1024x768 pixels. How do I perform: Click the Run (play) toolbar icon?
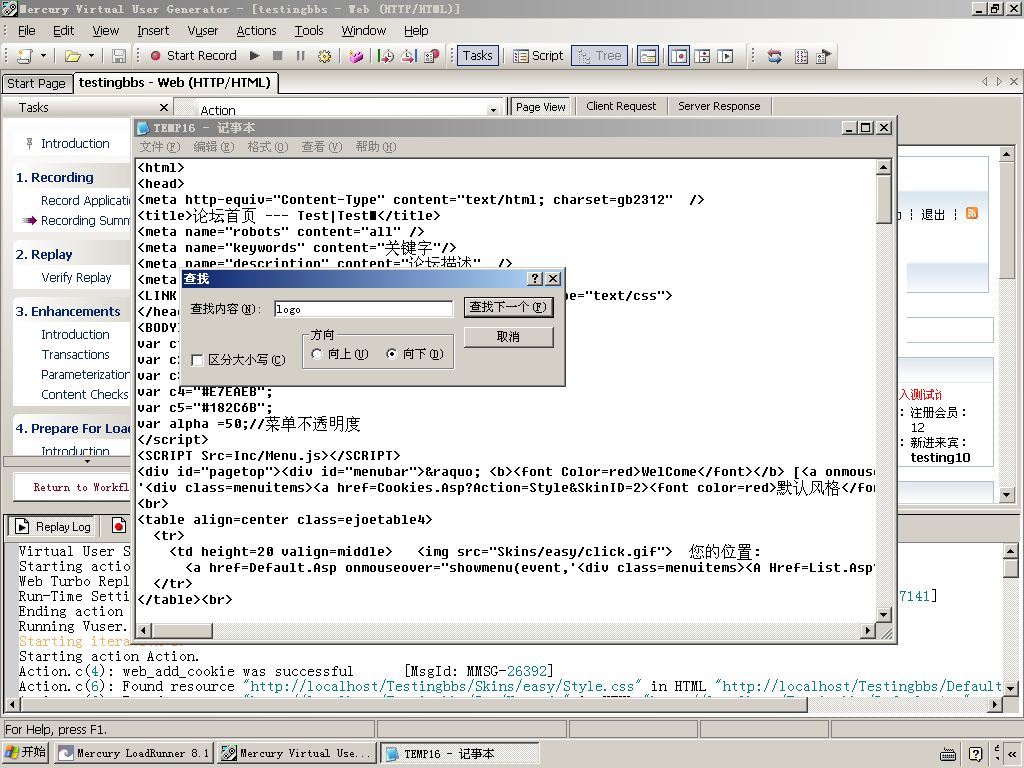(255, 56)
